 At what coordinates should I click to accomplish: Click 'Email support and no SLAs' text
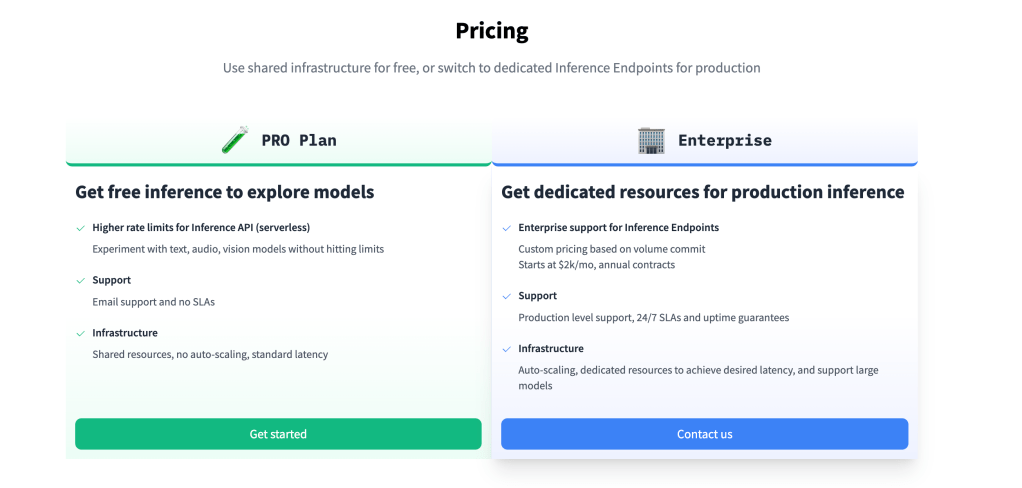[155, 301]
